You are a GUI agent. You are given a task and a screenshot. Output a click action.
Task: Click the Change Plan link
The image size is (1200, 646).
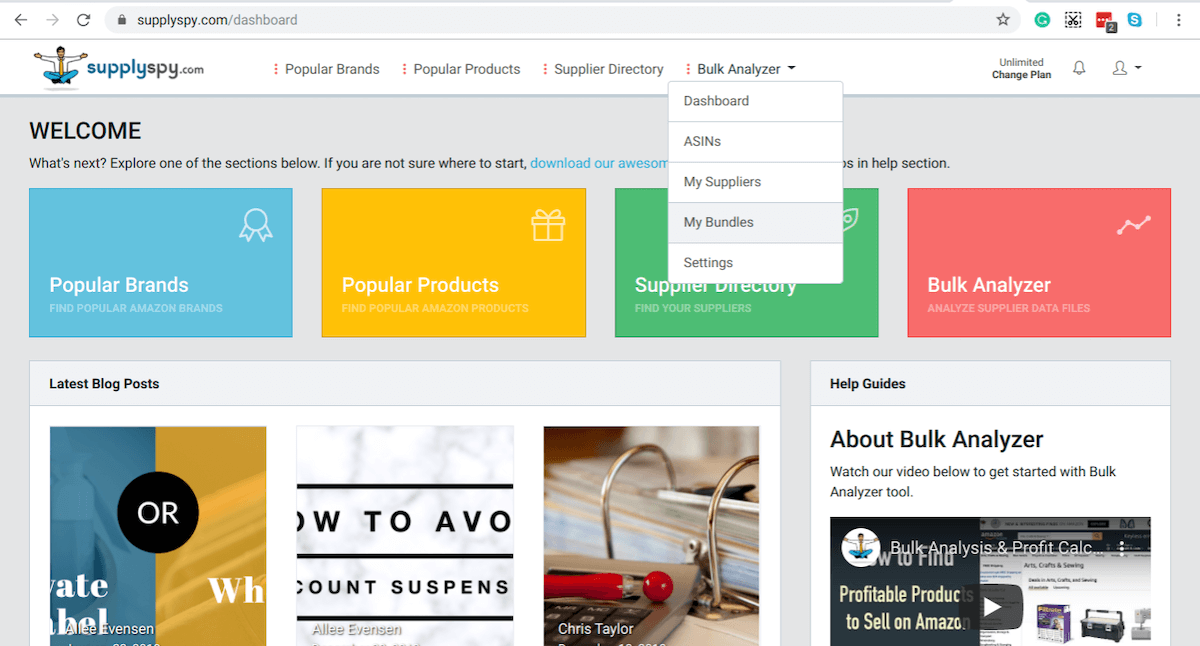point(1021,75)
